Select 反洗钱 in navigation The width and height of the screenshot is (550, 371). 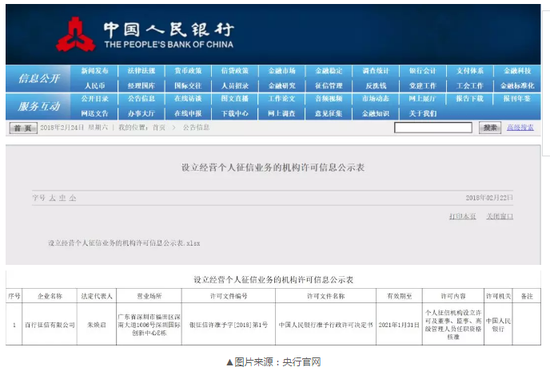[376, 86]
